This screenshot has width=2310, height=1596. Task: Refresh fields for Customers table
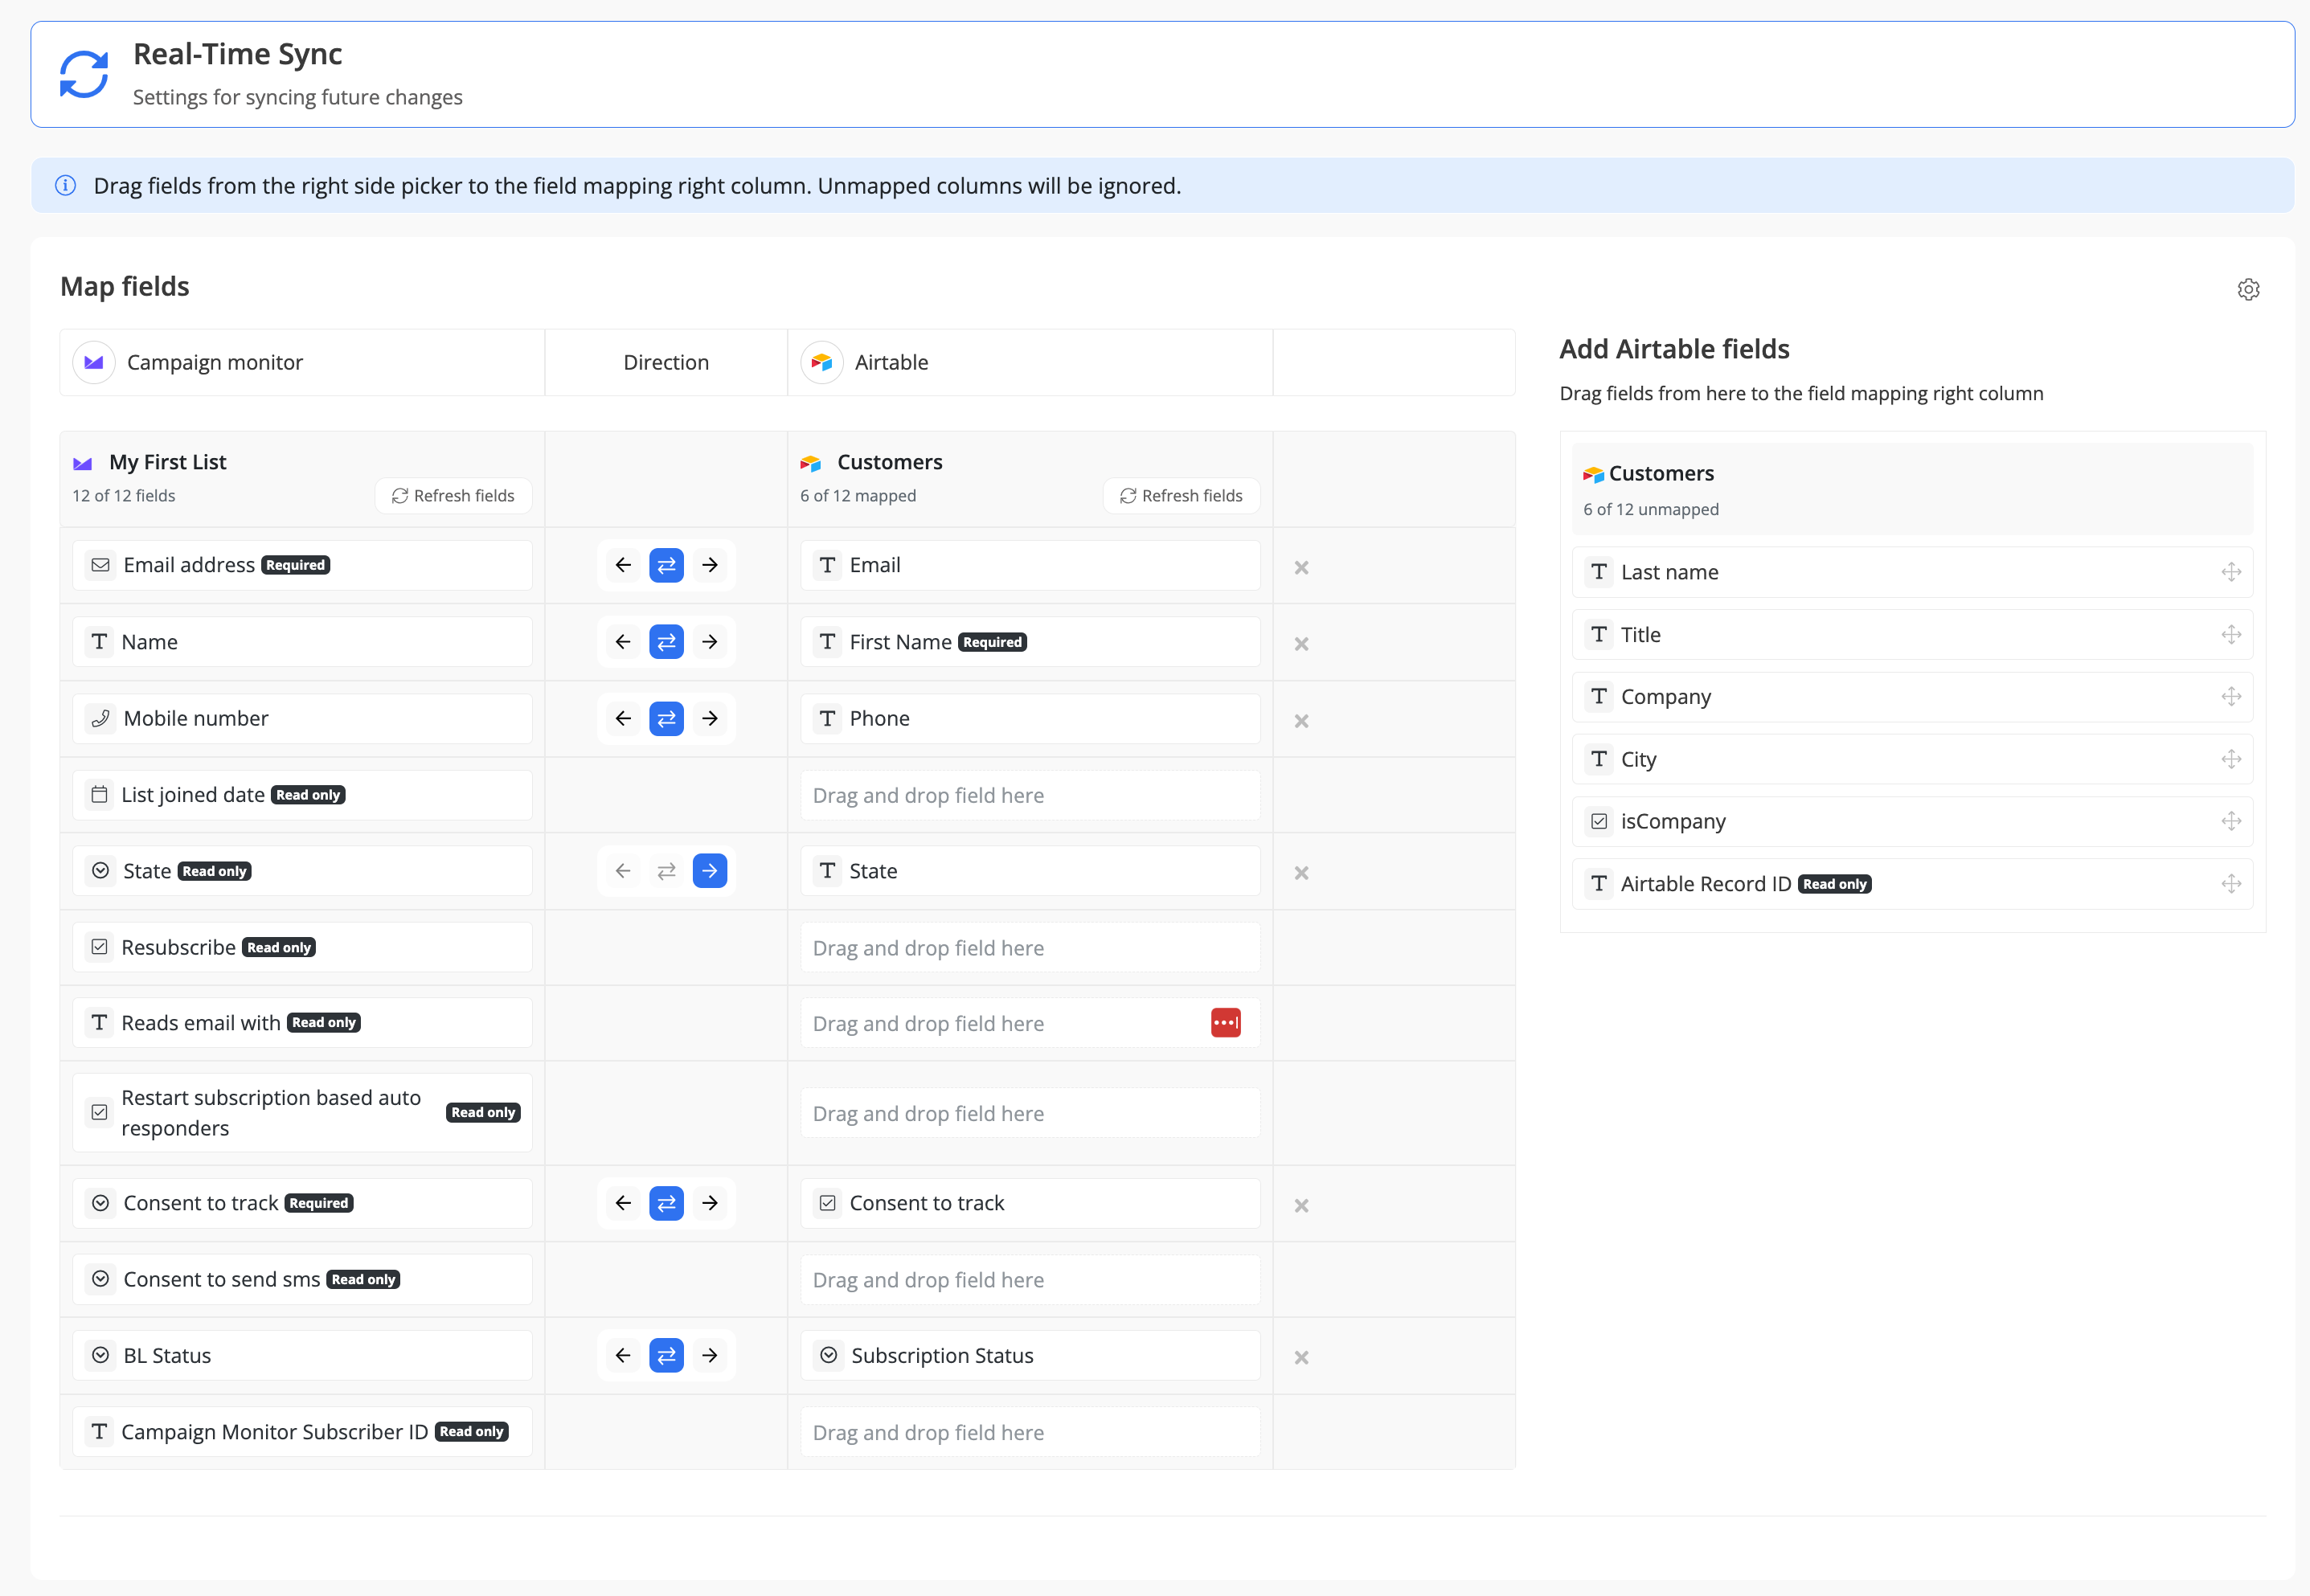1181,496
